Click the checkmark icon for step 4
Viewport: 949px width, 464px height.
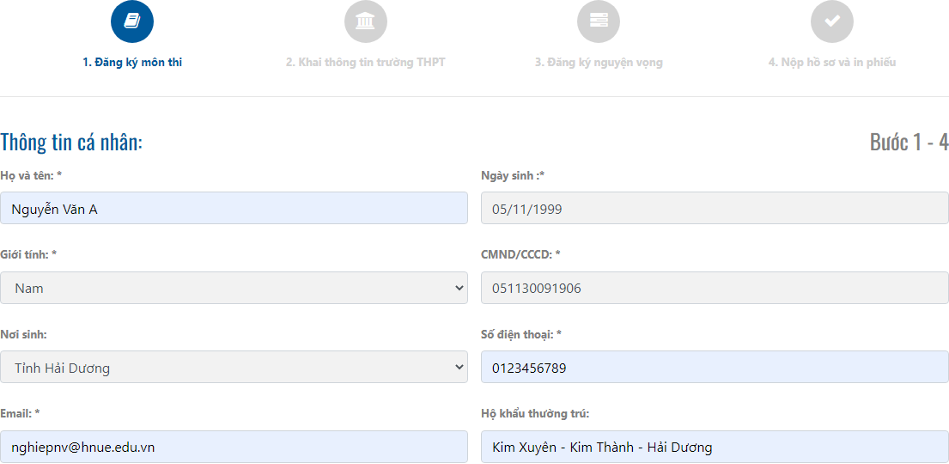pos(831,21)
